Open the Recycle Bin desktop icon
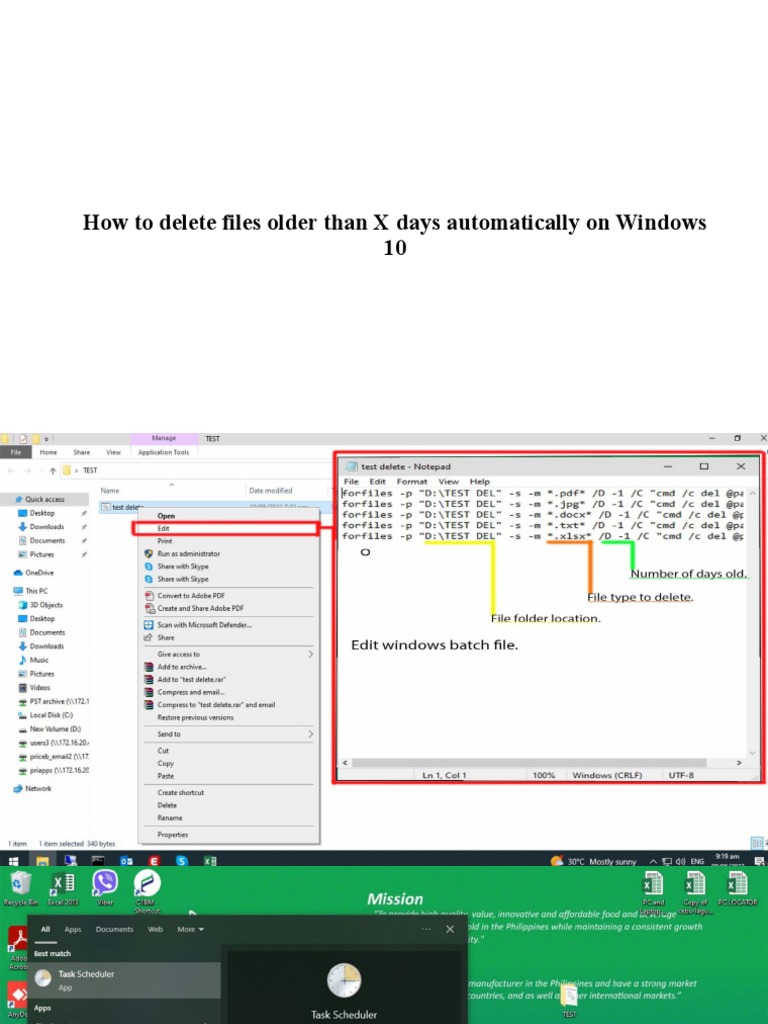The width and height of the screenshot is (768, 1024). point(20,888)
